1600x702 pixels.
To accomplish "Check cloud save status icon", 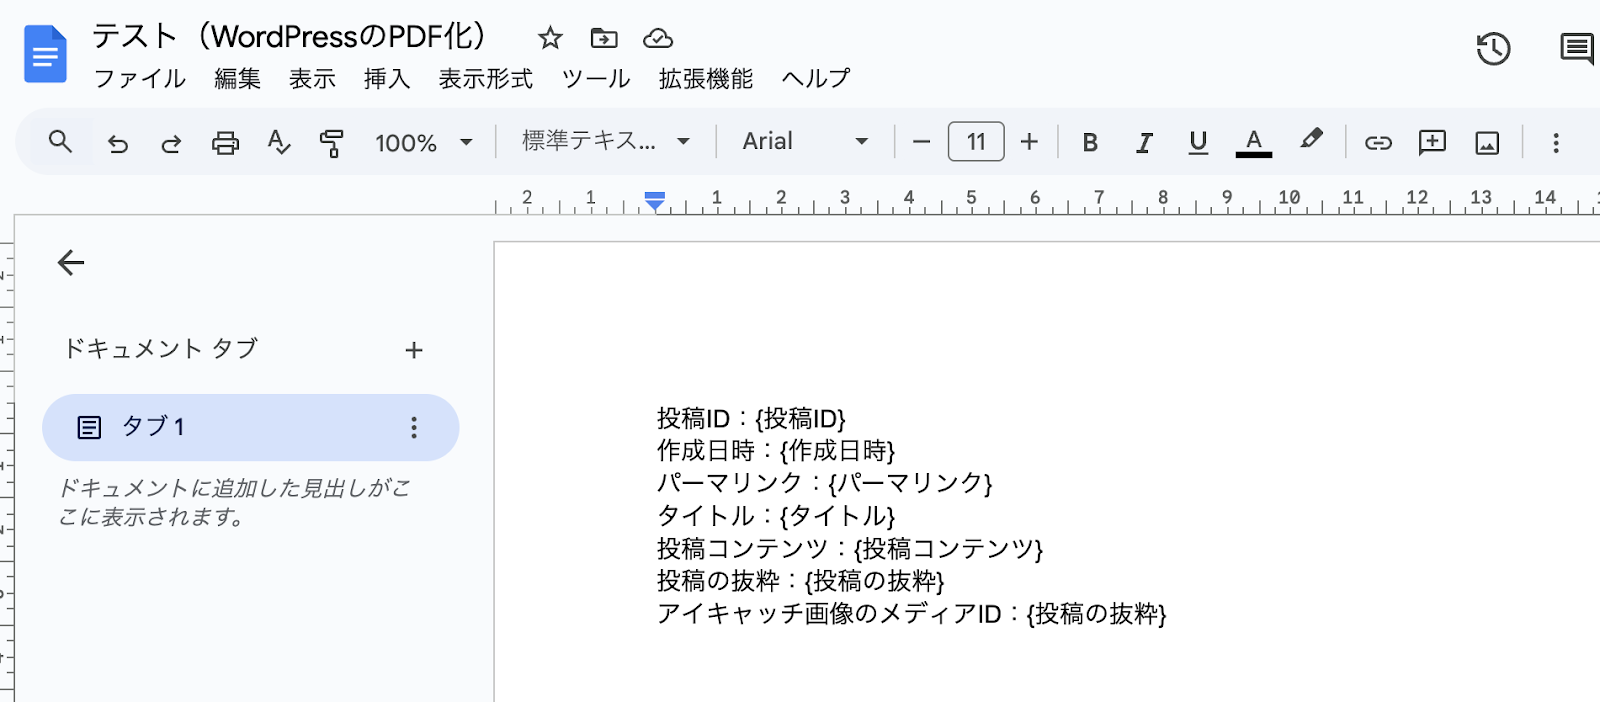I will click(x=657, y=38).
